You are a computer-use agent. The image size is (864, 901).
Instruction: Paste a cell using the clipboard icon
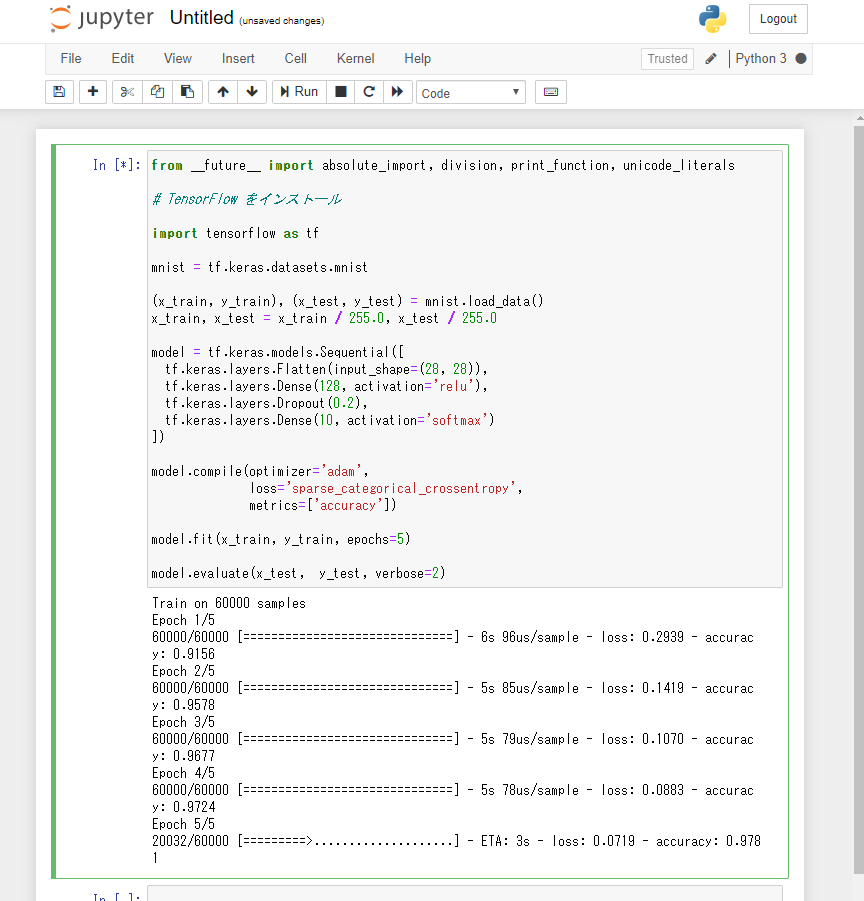187,91
